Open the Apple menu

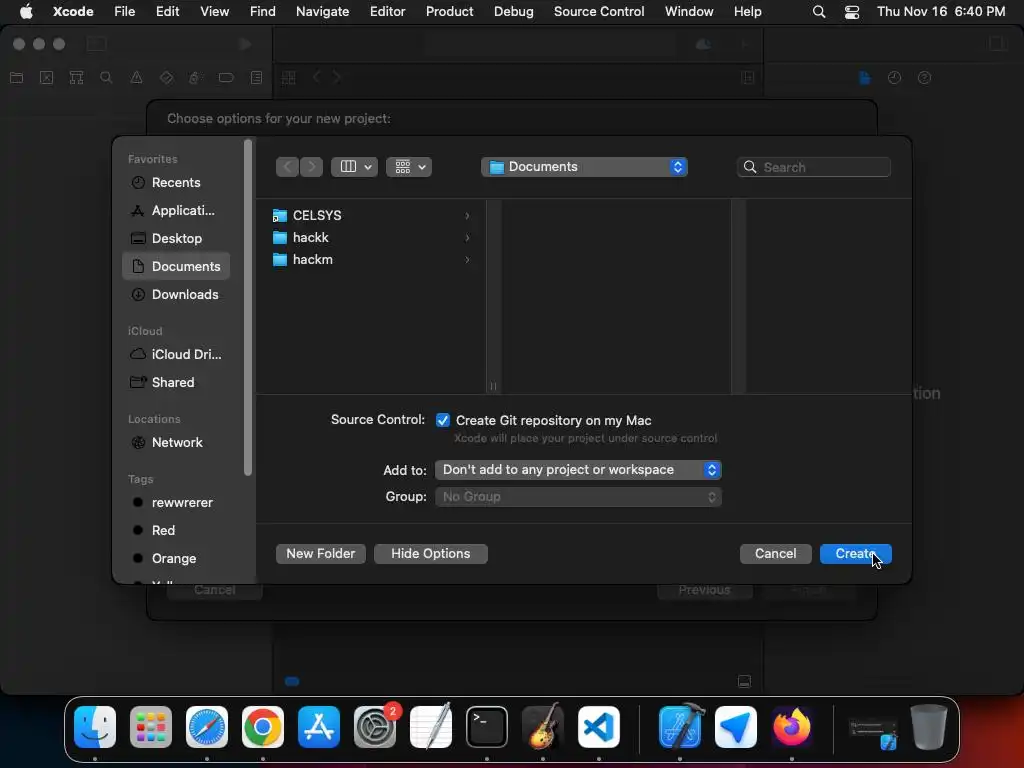[26, 11]
